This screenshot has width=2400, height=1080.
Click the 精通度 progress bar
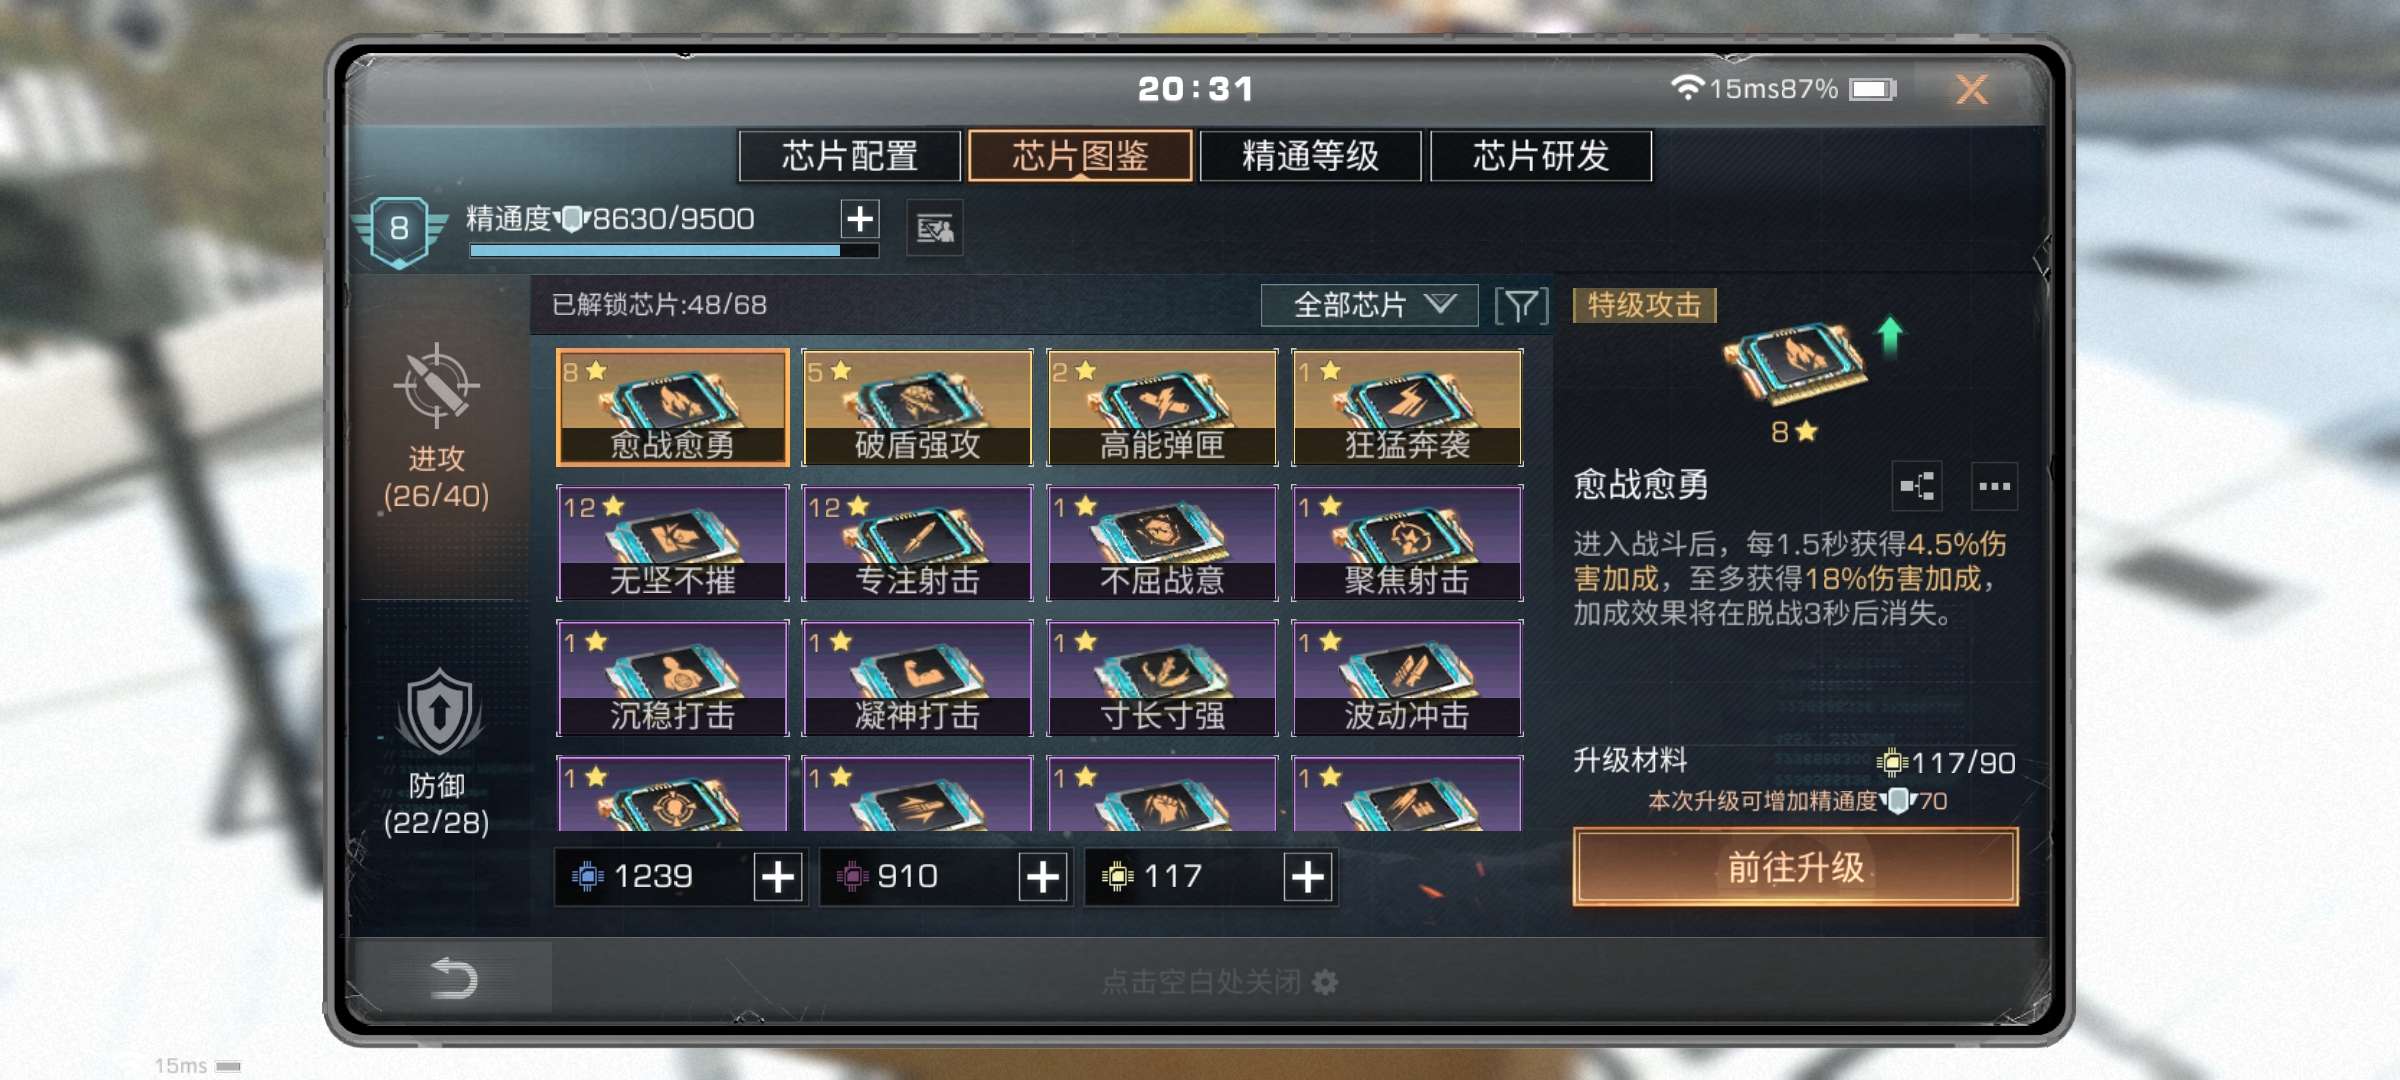coord(674,251)
